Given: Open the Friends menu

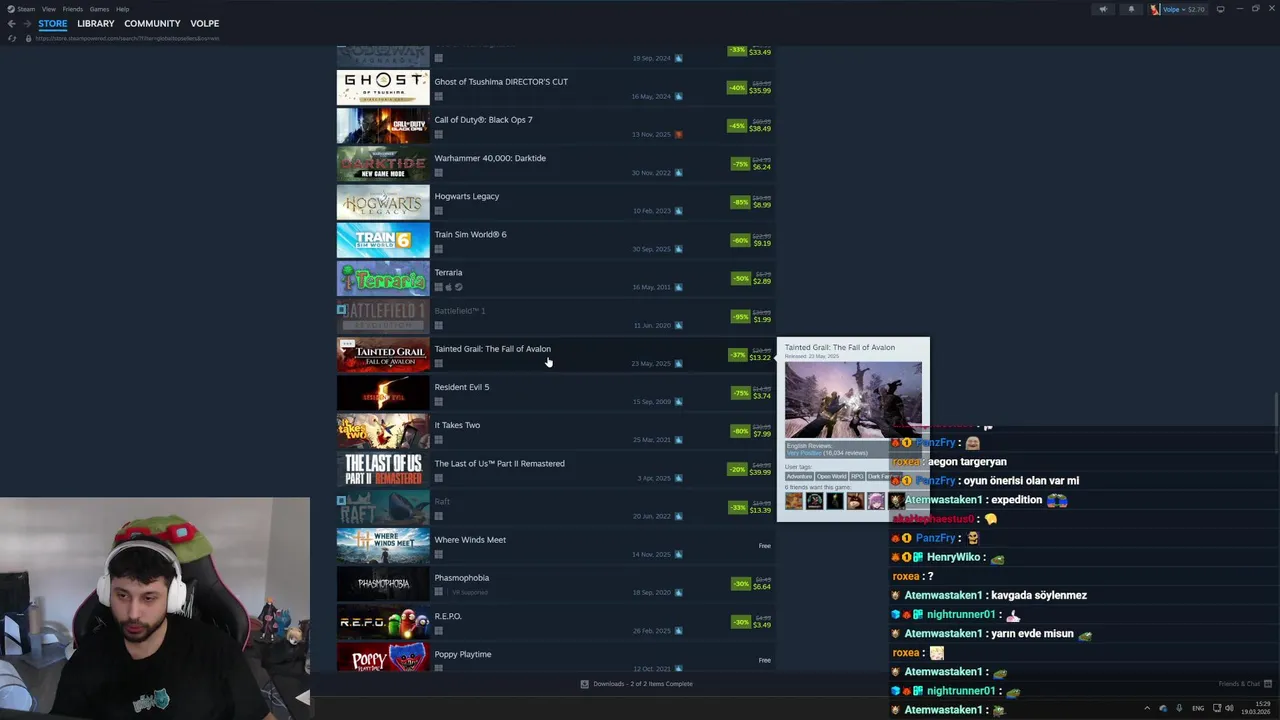Looking at the screenshot, I should pos(72,9).
